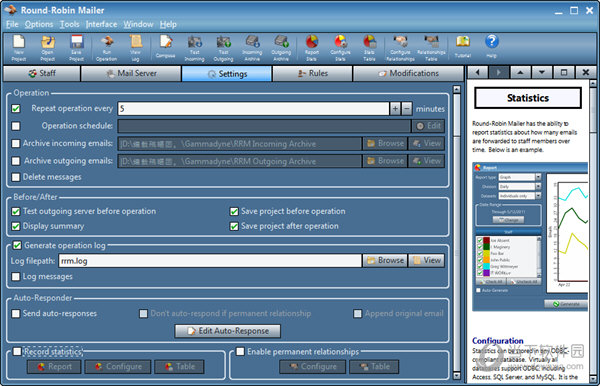Enable the Delete messages checkbox
The image size is (600, 386).
tap(16, 177)
